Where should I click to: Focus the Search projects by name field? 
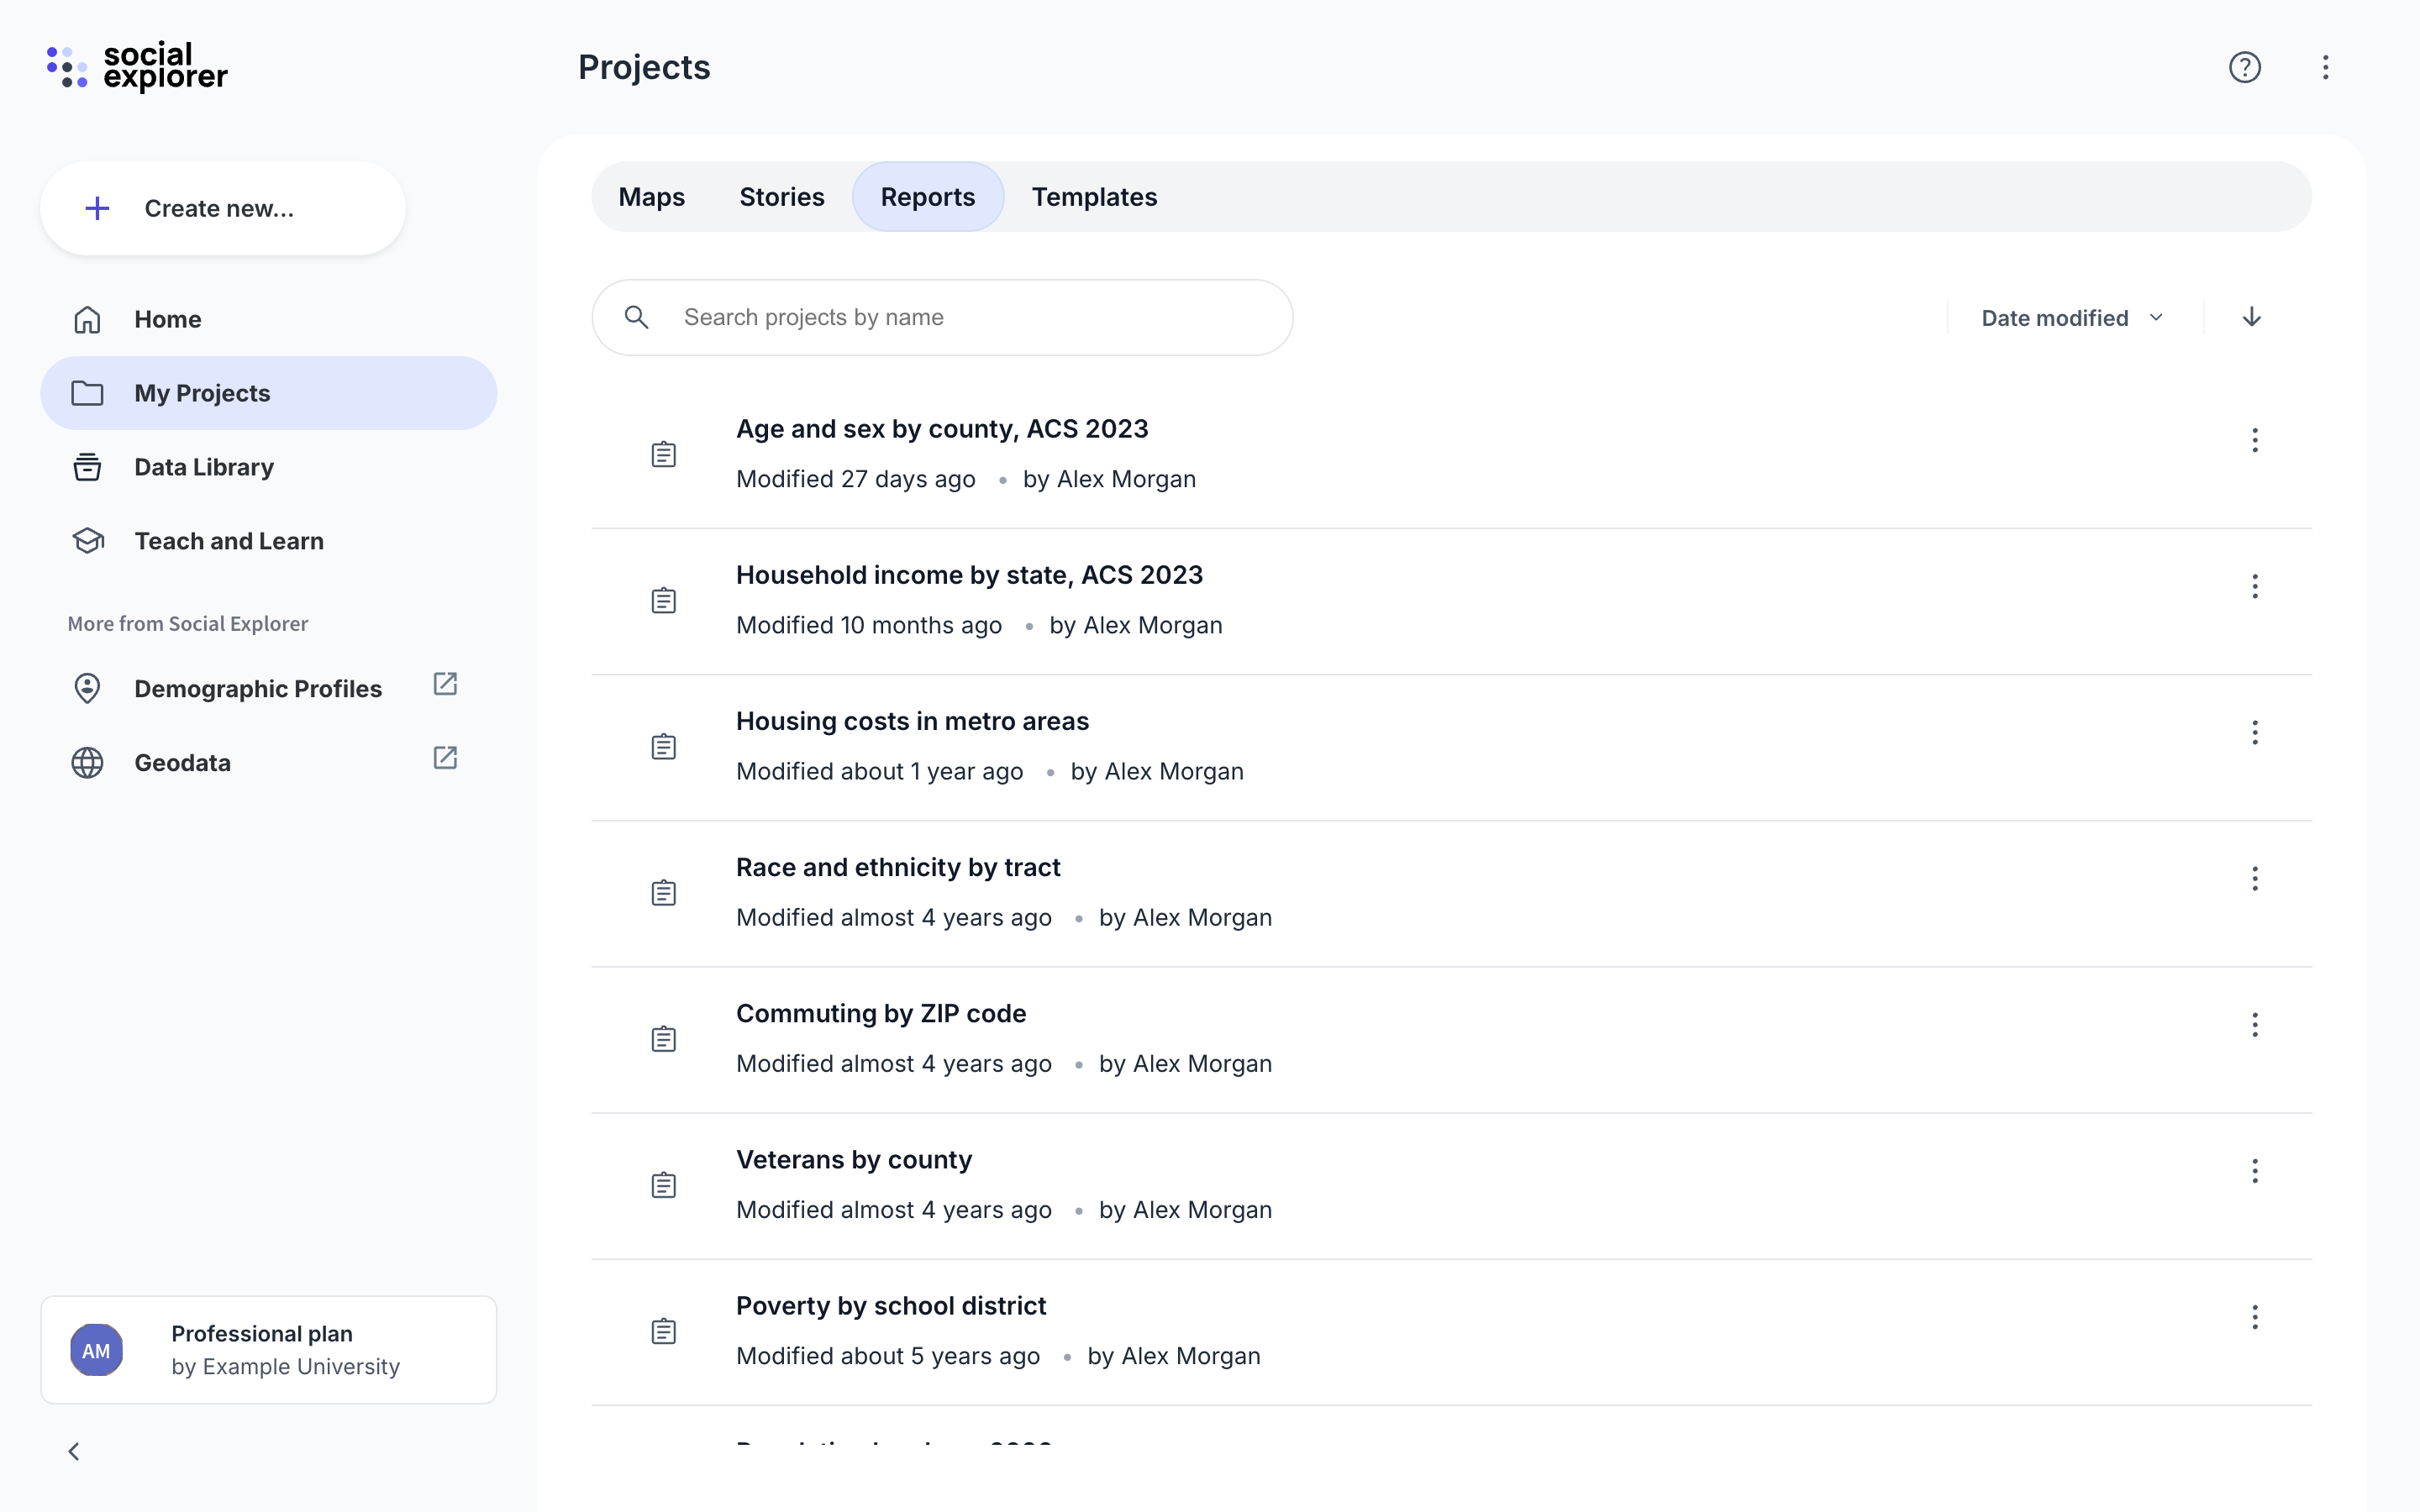point(942,317)
